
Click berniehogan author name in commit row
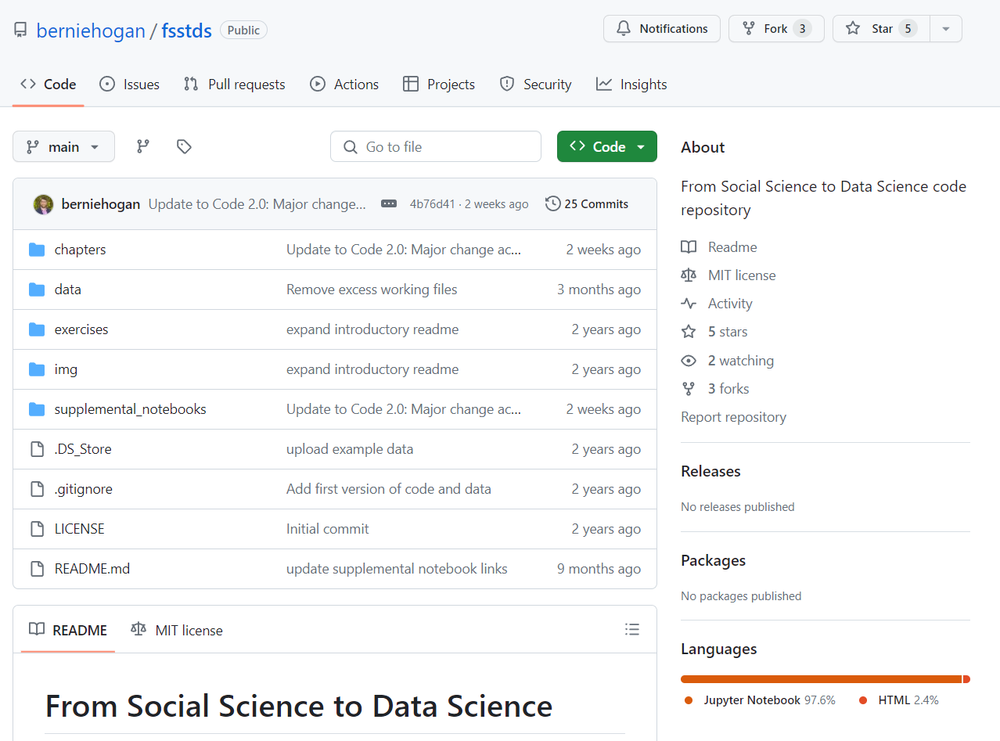(x=101, y=204)
